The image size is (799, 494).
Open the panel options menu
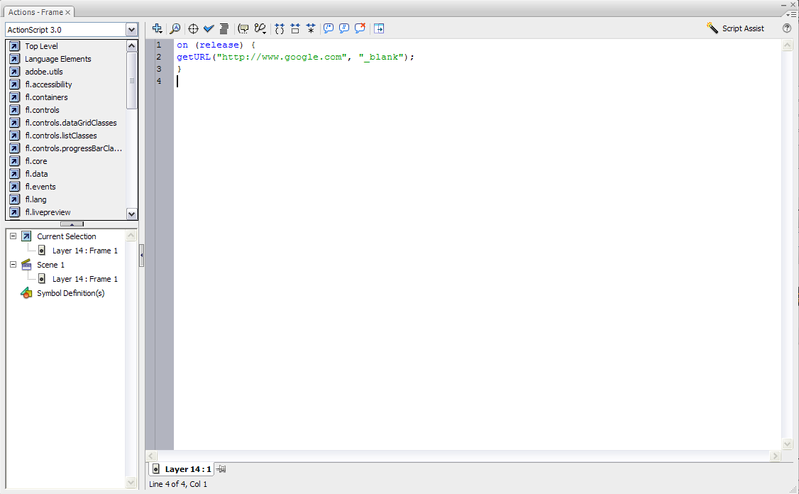click(x=792, y=15)
